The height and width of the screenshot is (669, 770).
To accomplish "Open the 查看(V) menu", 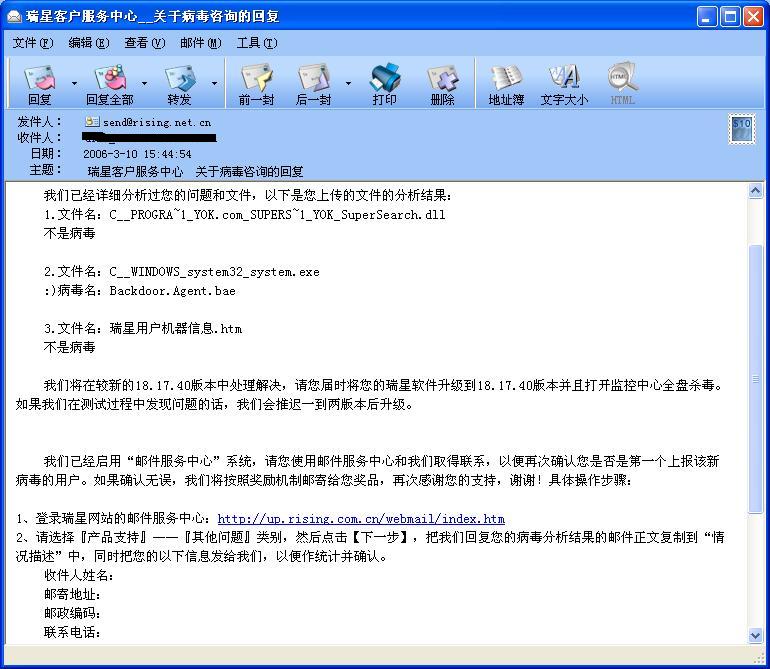I will (x=144, y=43).
